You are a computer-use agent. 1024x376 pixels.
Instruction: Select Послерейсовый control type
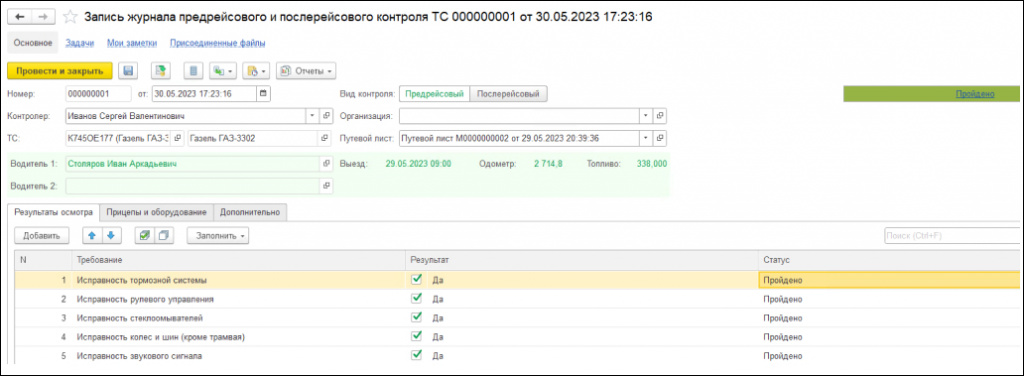[508, 93]
